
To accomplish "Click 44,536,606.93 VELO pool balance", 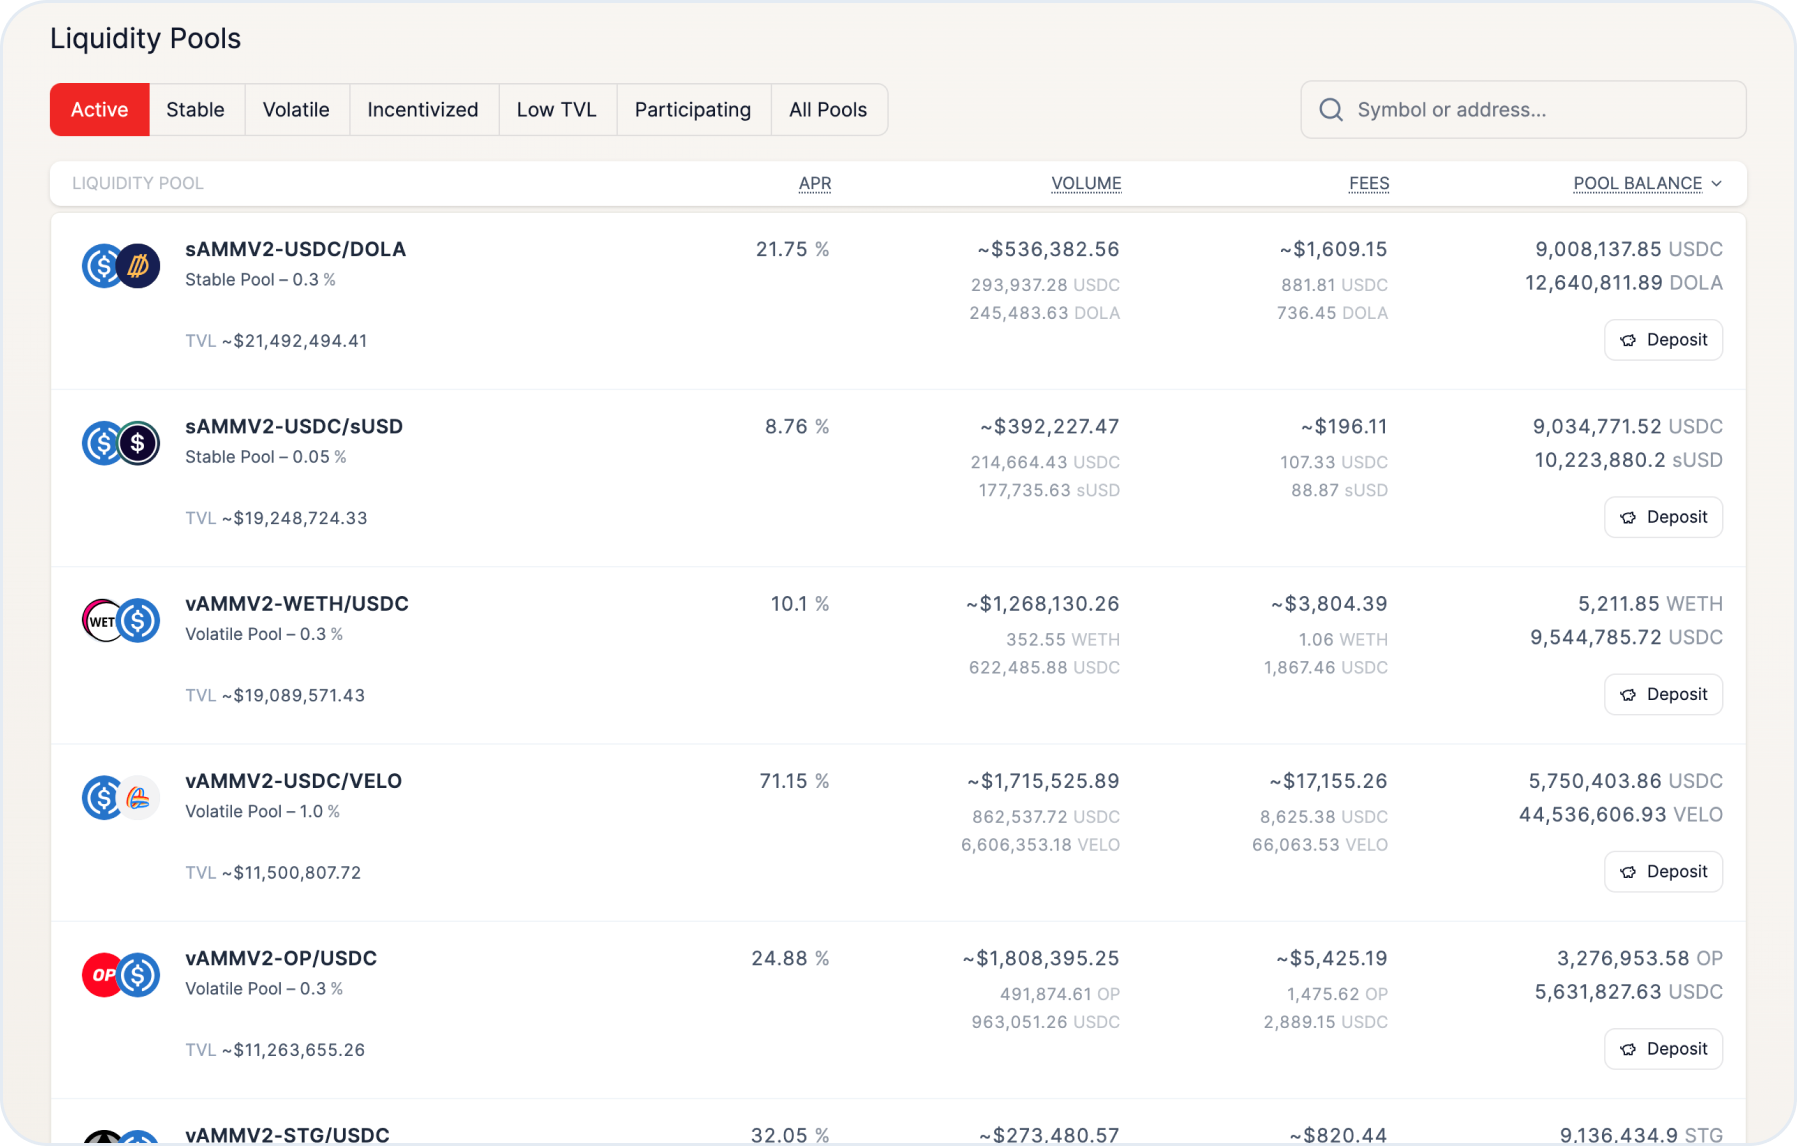I will coord(1621,815).
